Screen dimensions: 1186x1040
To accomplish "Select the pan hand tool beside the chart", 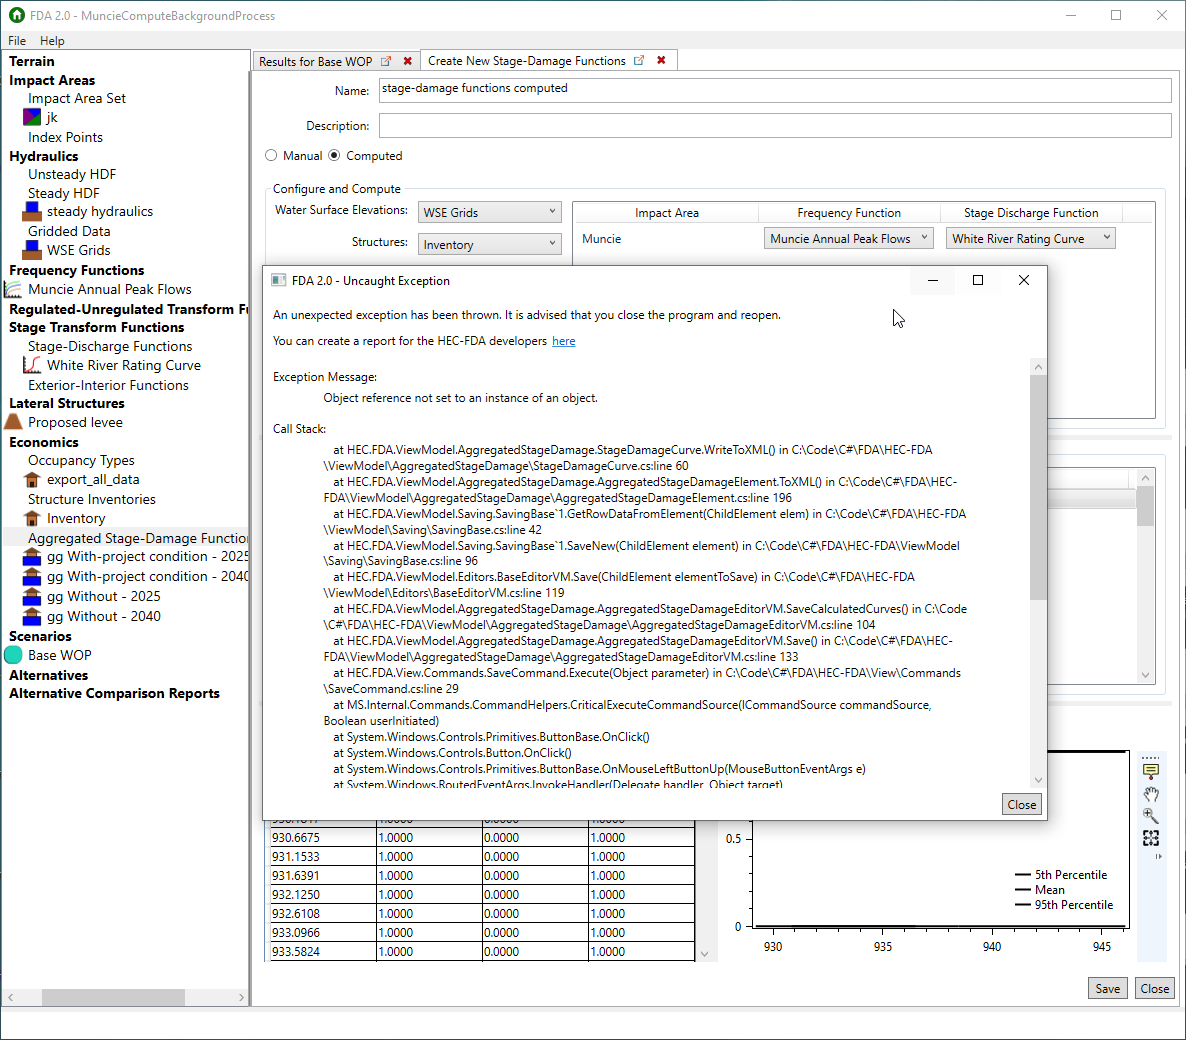I will click(x=1151, y=794).
